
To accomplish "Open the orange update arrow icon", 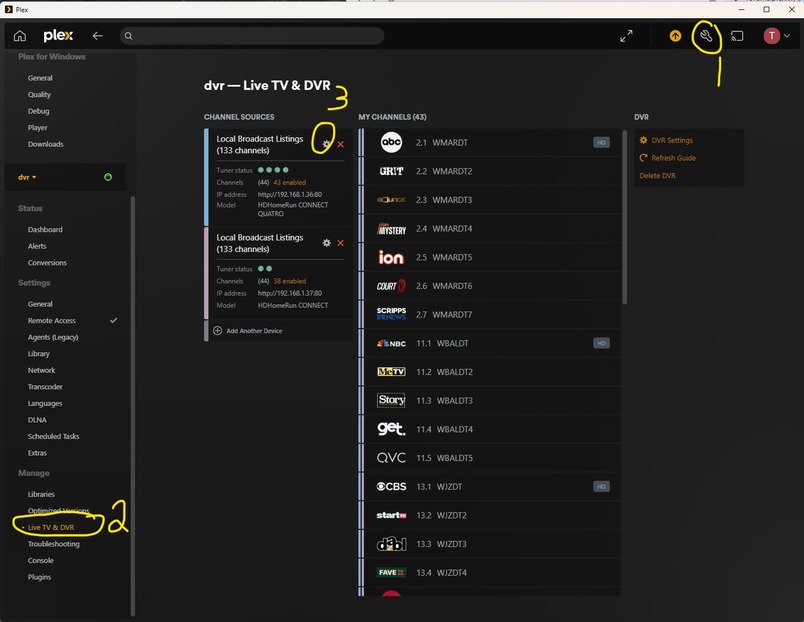I will click(x=675, y=36).
